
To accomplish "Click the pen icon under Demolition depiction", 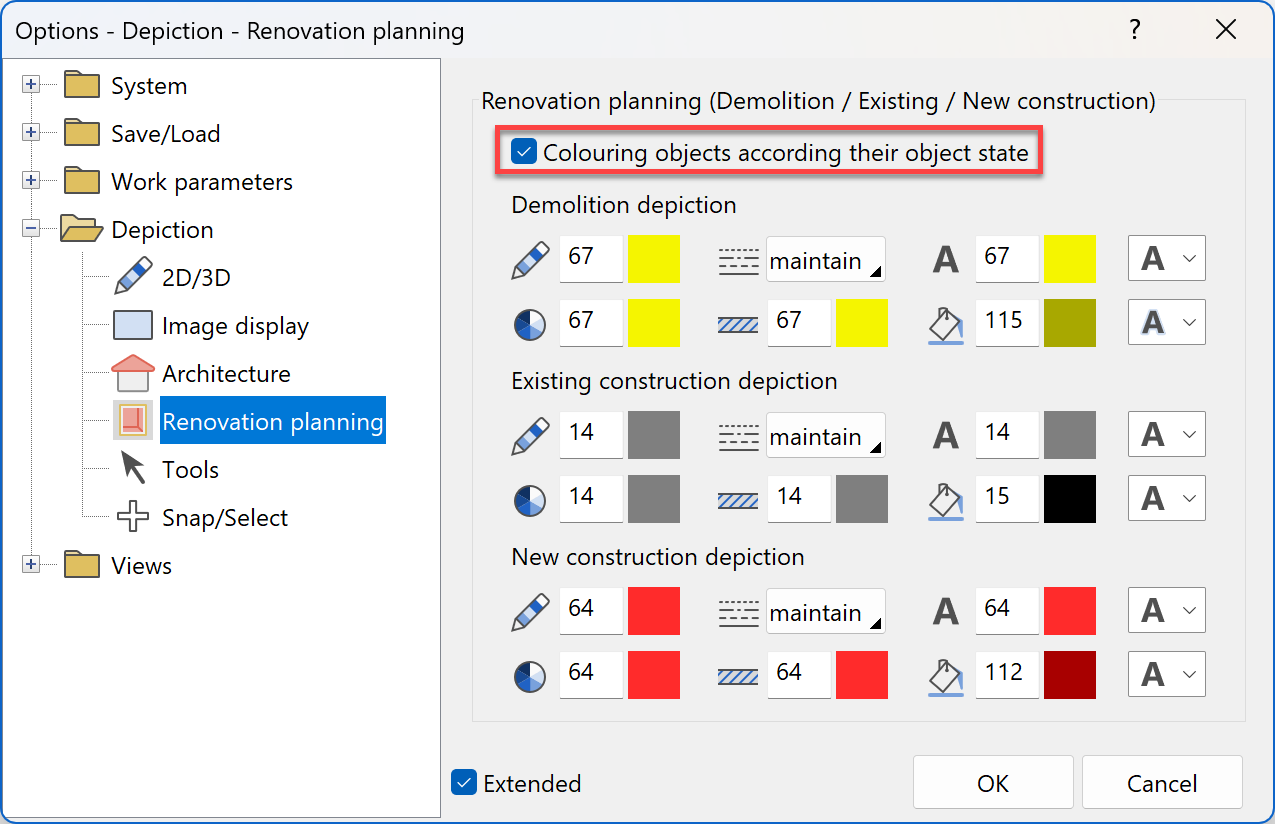I will (530, 260).
